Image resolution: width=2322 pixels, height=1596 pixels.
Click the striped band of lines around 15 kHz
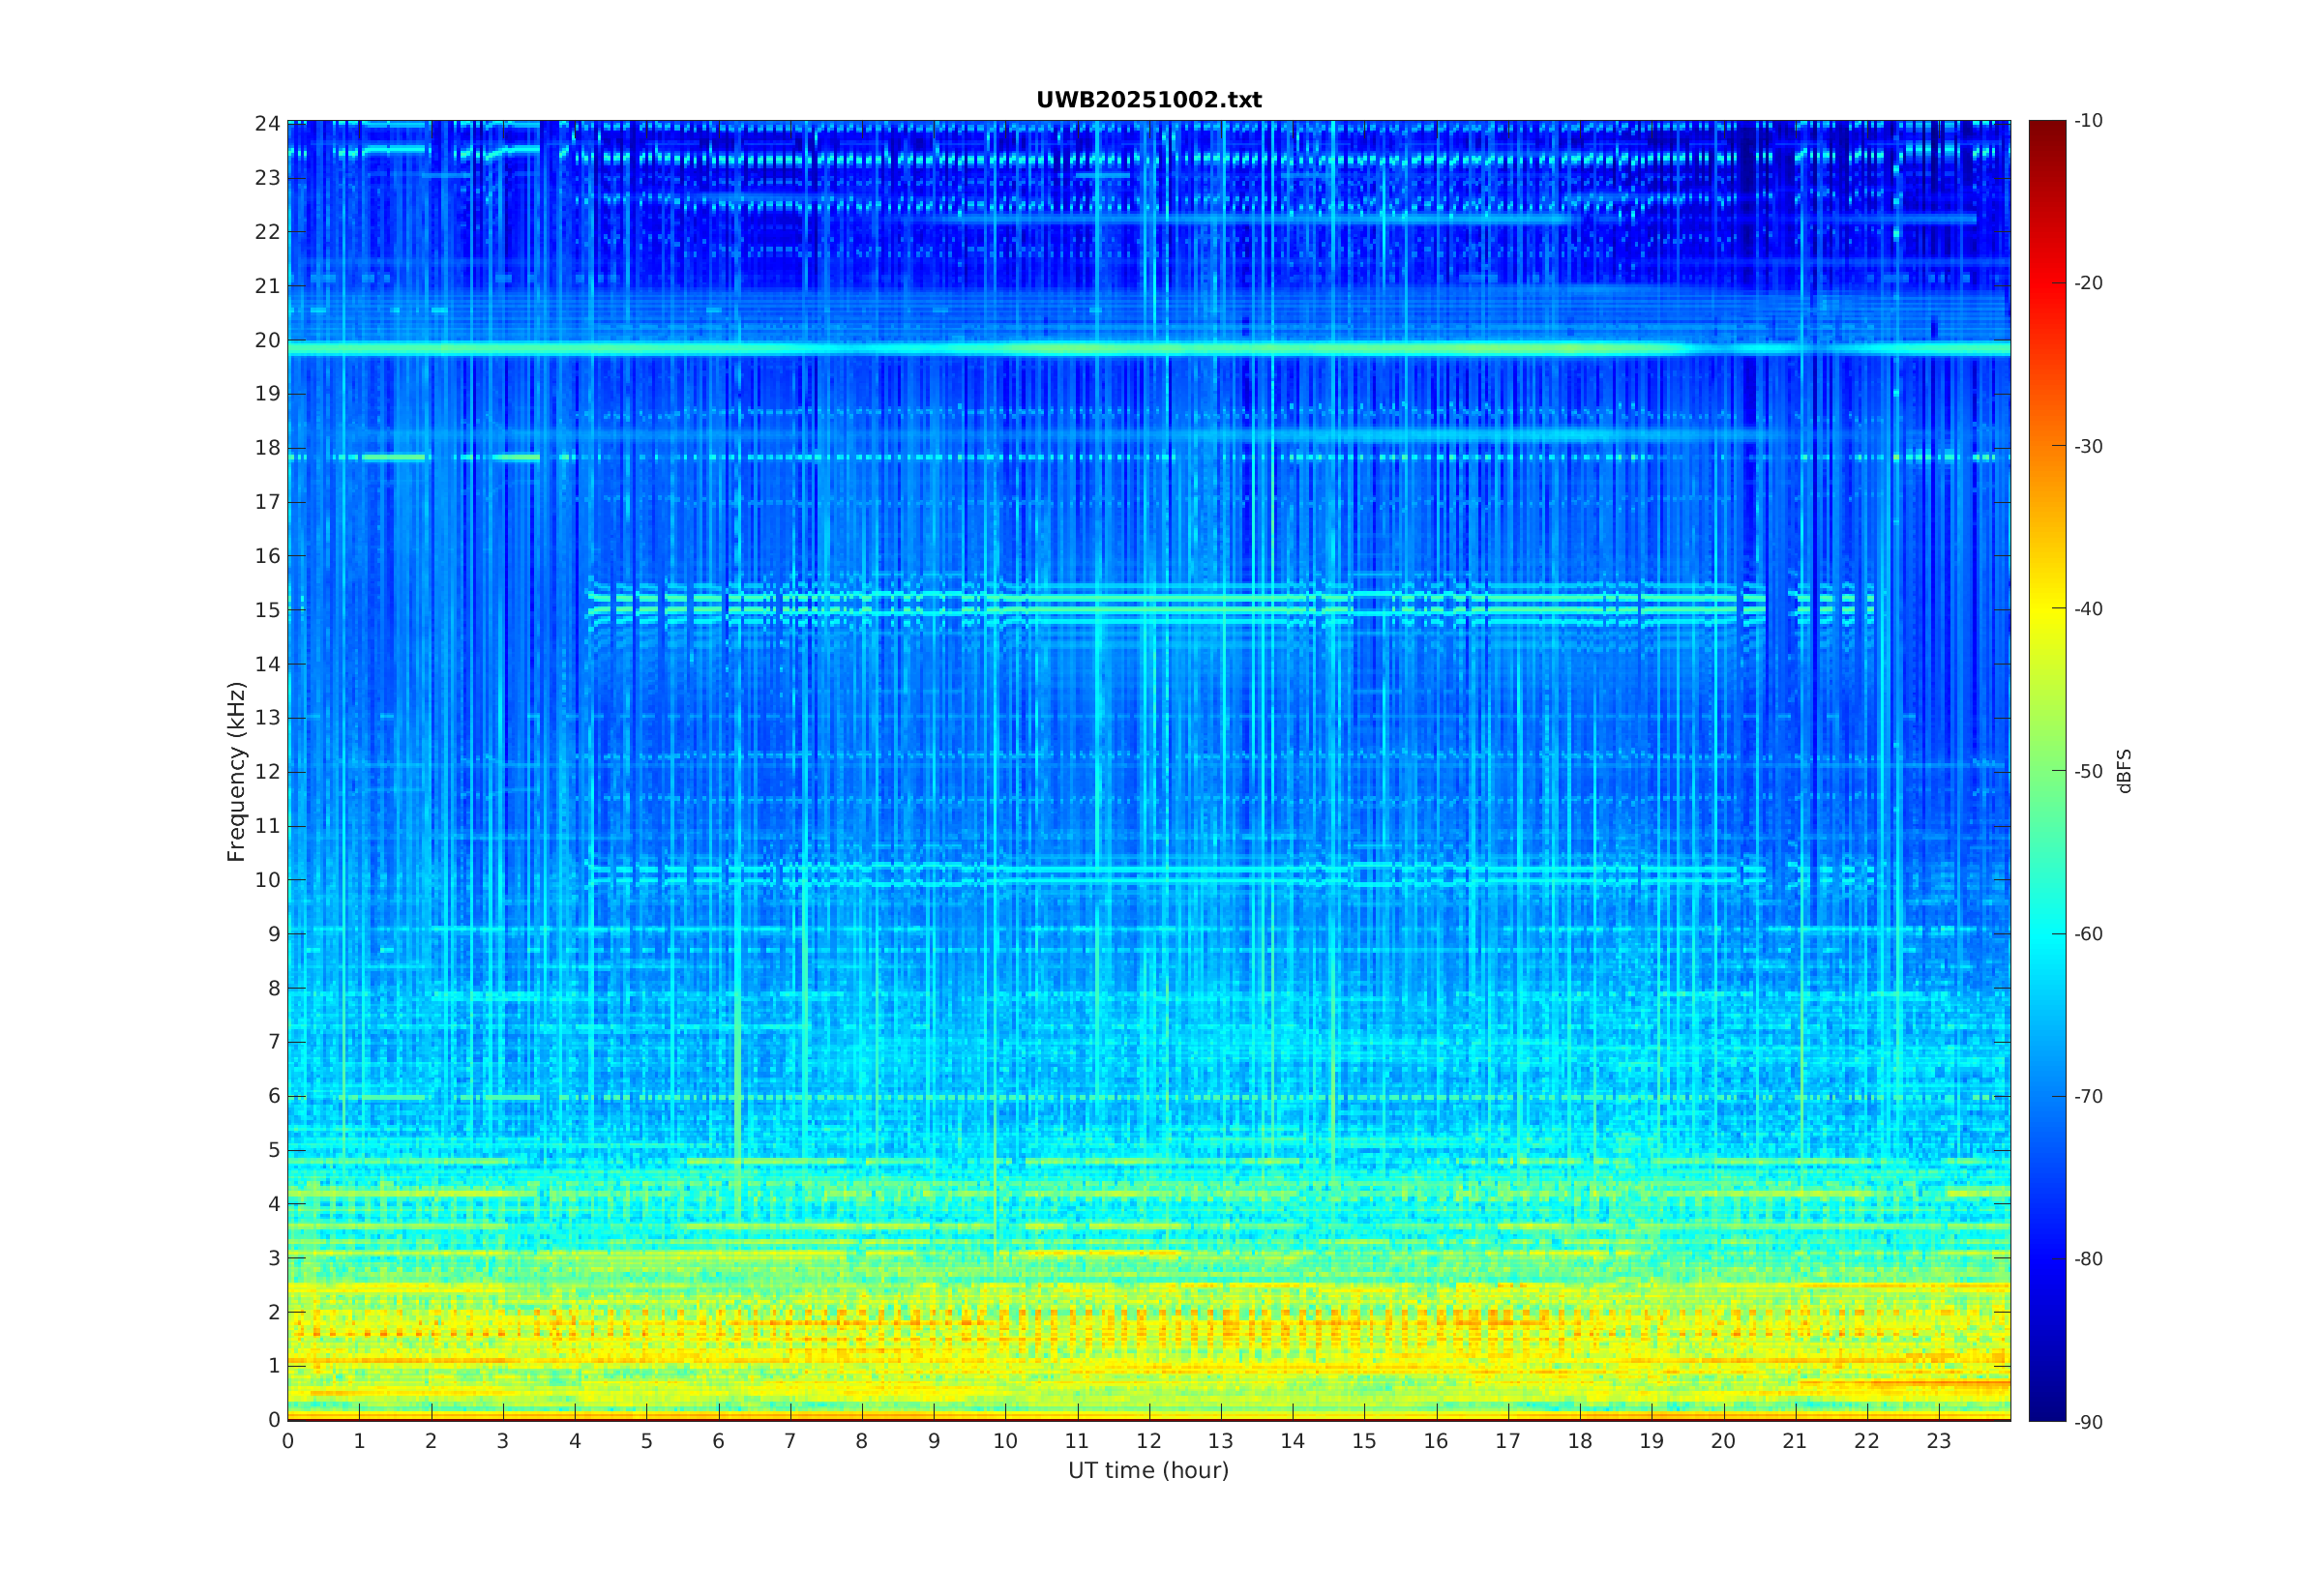point(1148,604)
